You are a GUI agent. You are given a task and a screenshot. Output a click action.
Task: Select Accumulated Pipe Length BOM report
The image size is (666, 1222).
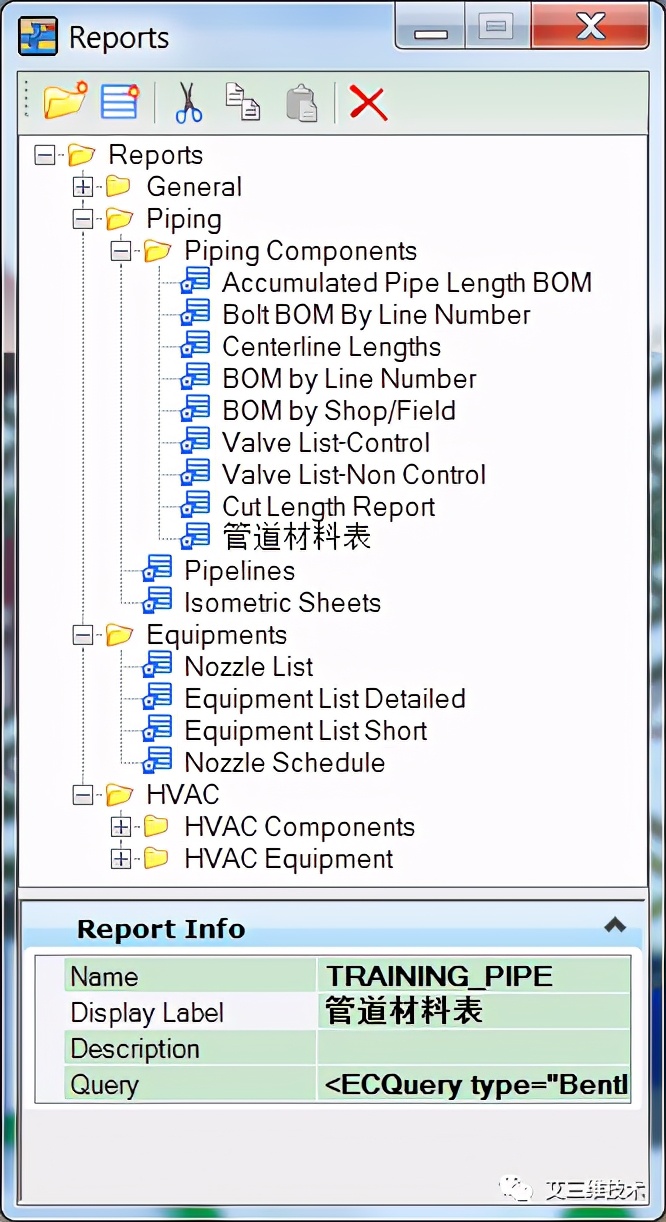click(x=407, y=283)
